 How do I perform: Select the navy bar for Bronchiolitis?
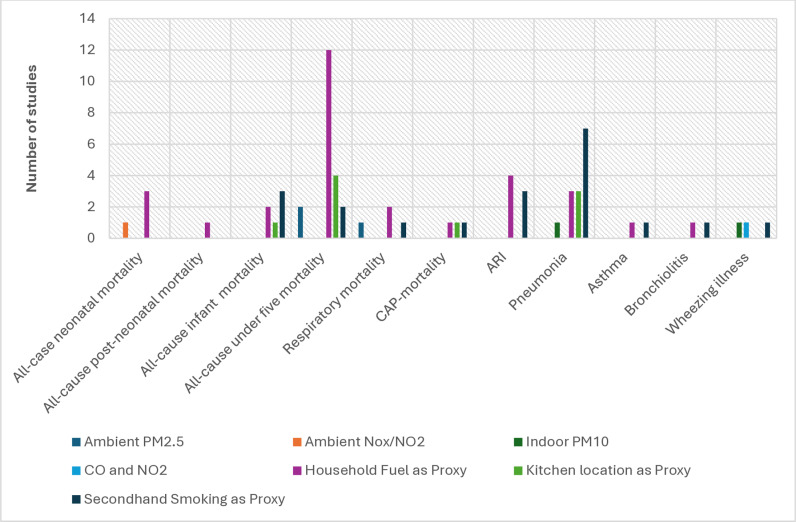tap(707, 230)
